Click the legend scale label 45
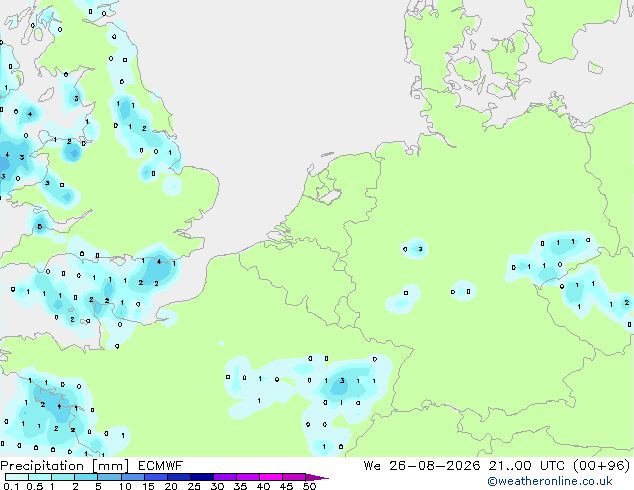 [286, 486]
